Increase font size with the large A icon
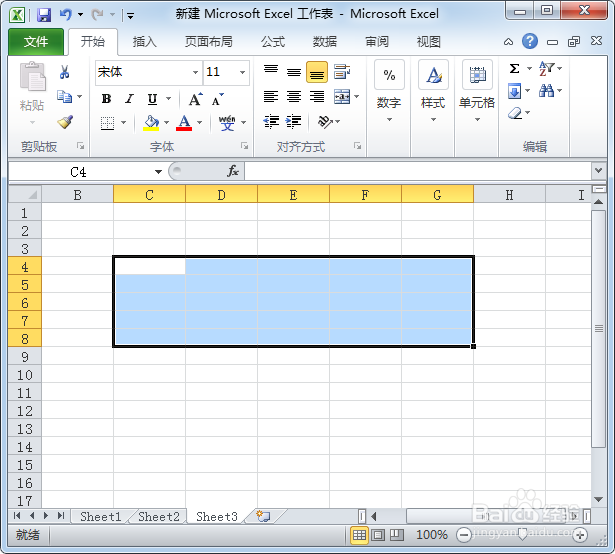This screenshot has width=615, height=554. click(195, 99)
